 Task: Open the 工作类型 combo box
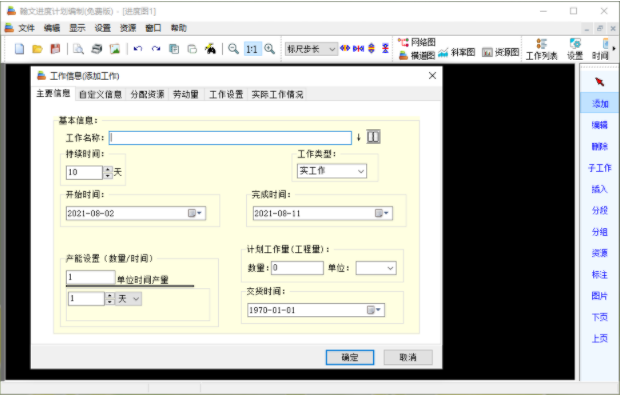coord(332,171)
